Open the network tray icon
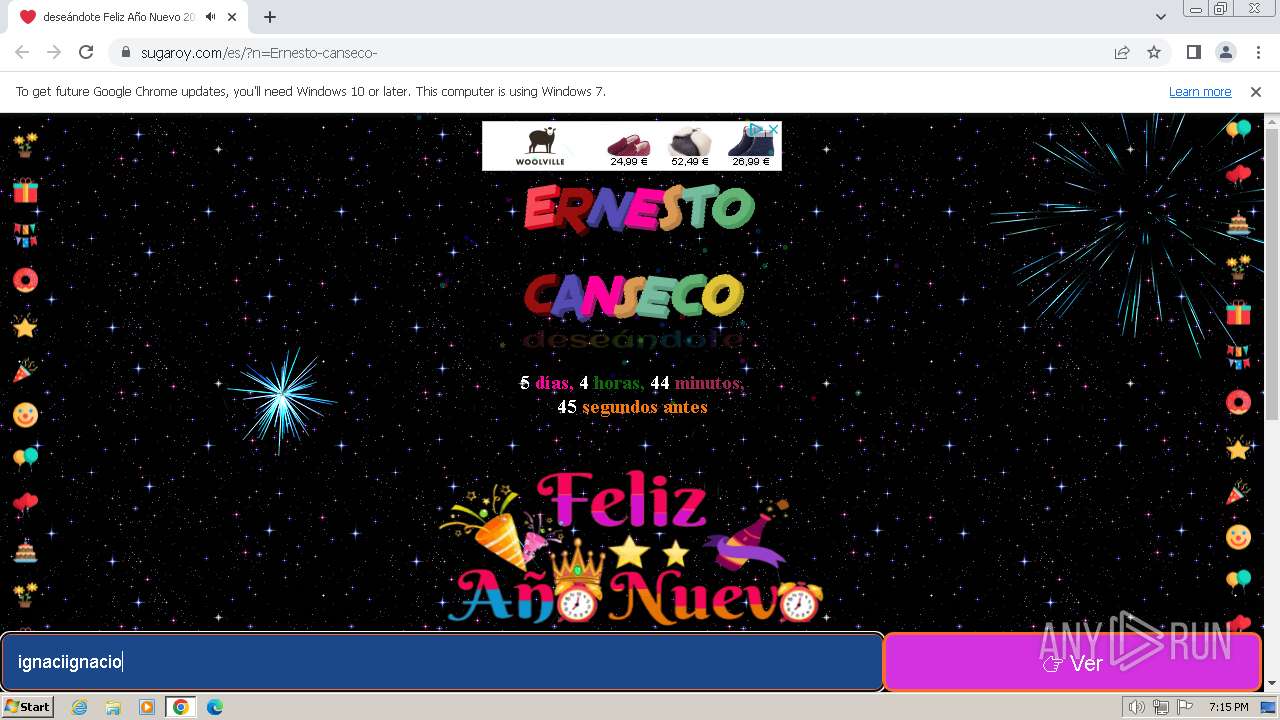1280x720 pixels. click(x=1160, y=707)
